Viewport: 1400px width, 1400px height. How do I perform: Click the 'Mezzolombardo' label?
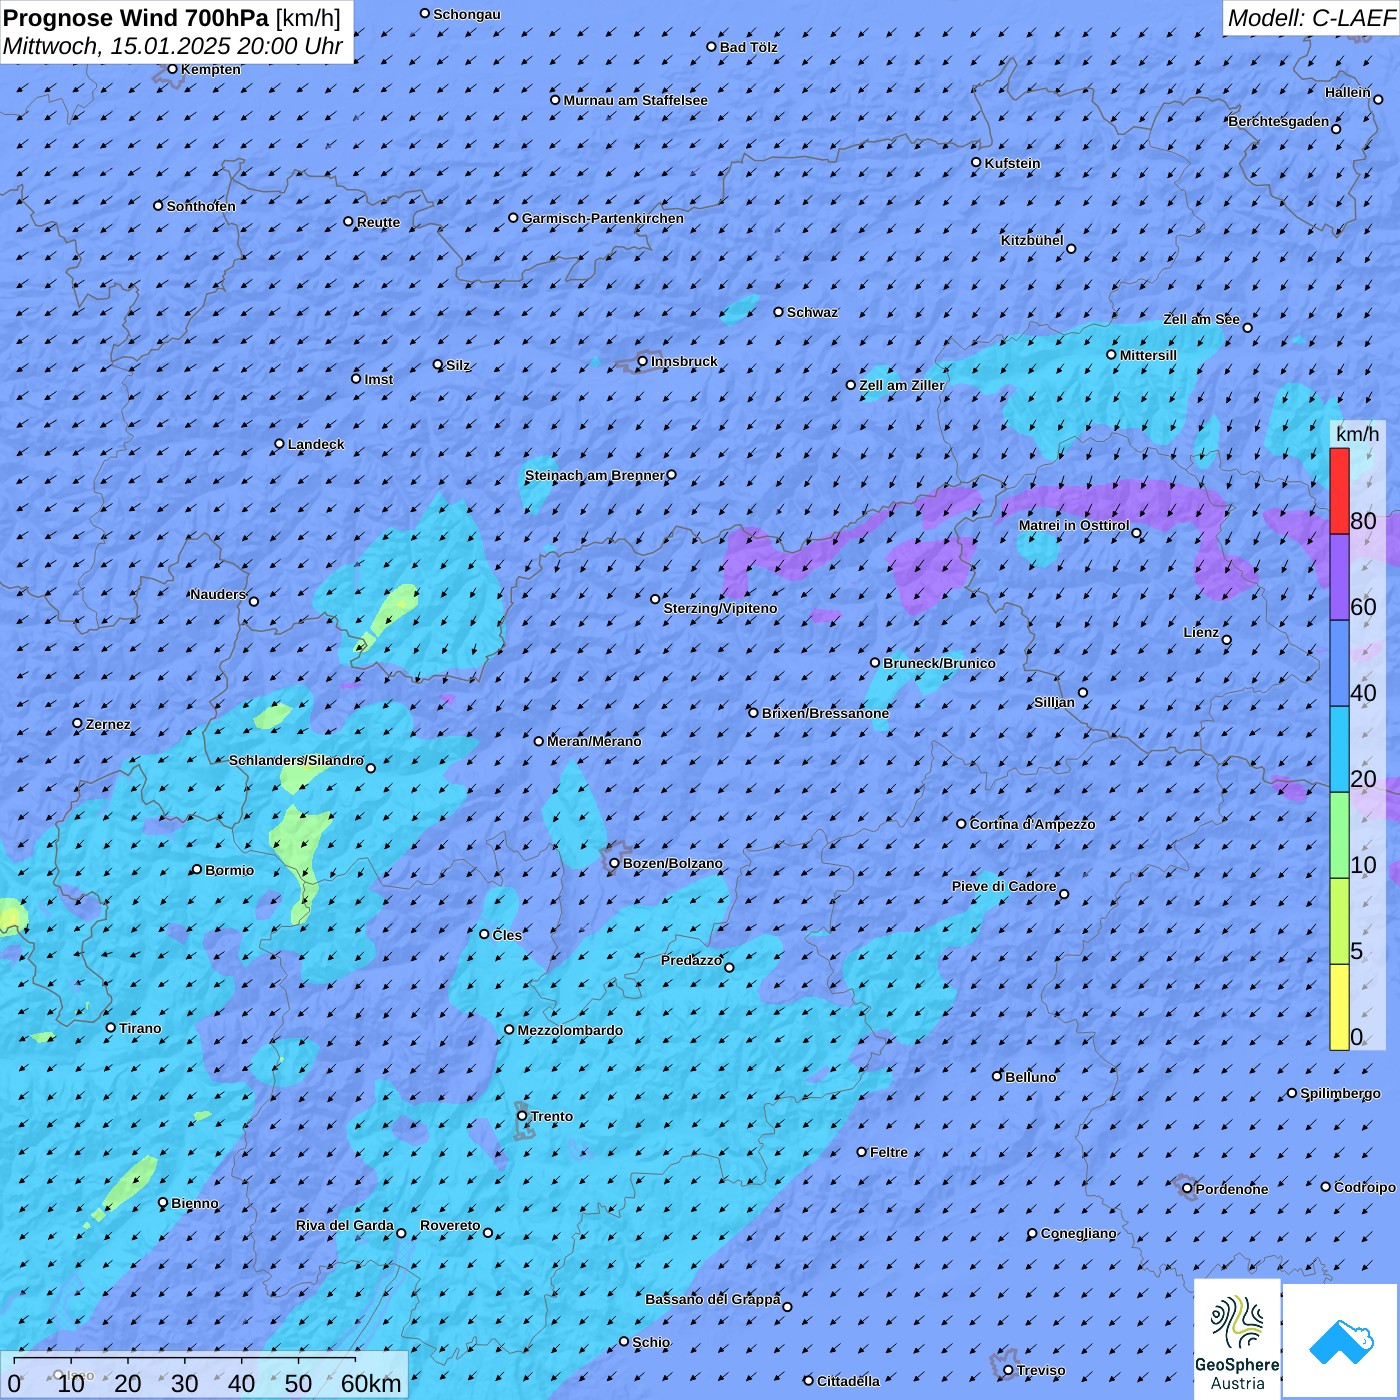coord(570,1030)
